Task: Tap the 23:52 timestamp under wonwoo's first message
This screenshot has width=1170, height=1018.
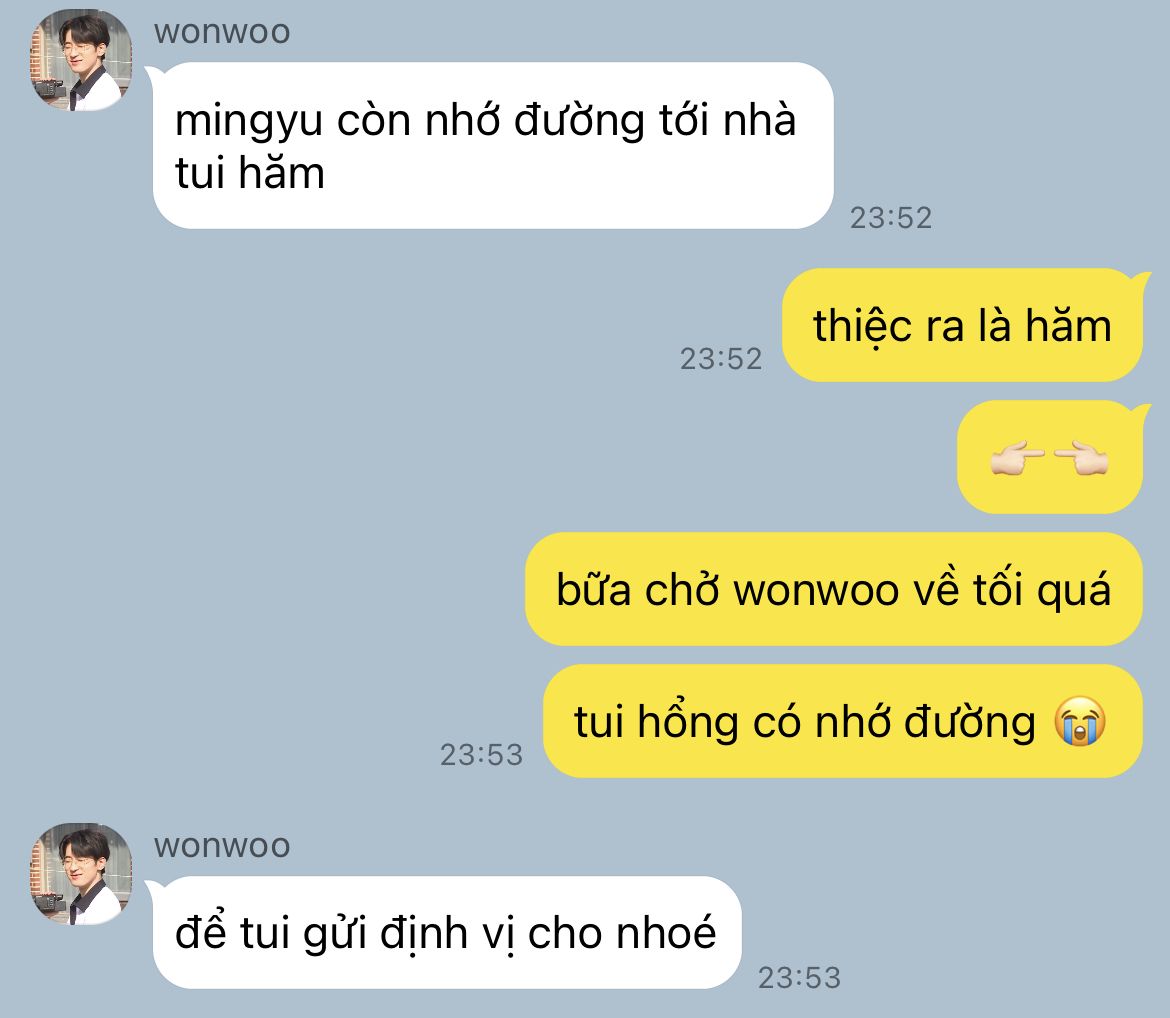Action: click(x=891, y=218)
